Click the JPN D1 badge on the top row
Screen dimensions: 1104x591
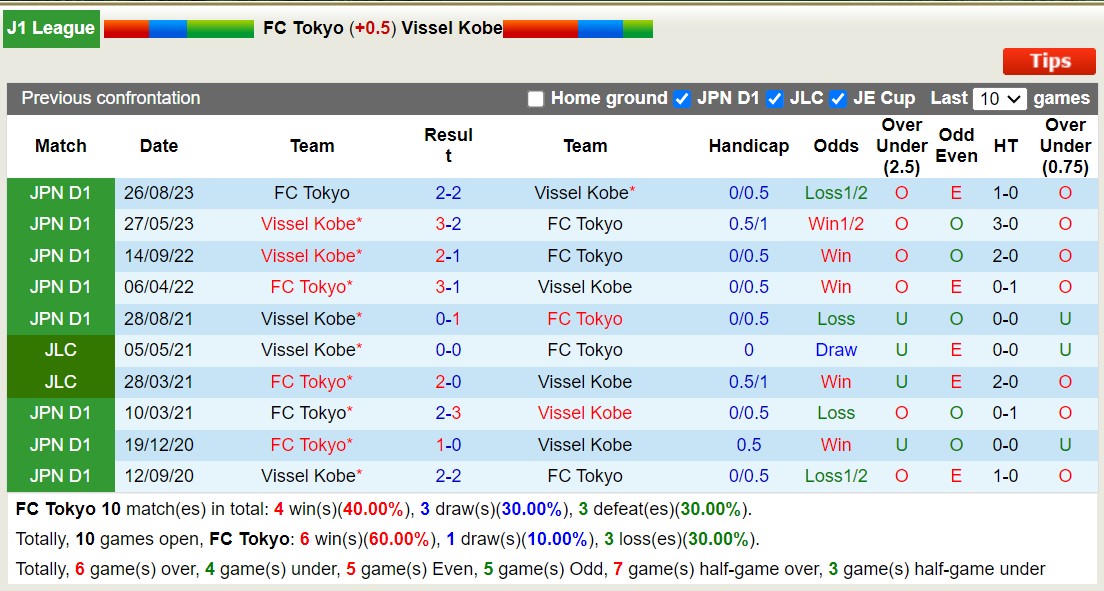[60, 193]
